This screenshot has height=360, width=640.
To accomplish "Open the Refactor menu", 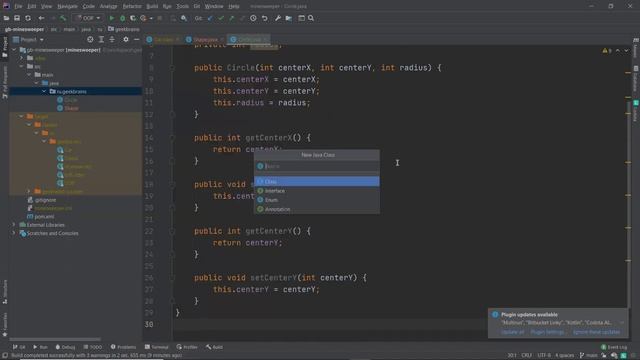I will point(132,6).
